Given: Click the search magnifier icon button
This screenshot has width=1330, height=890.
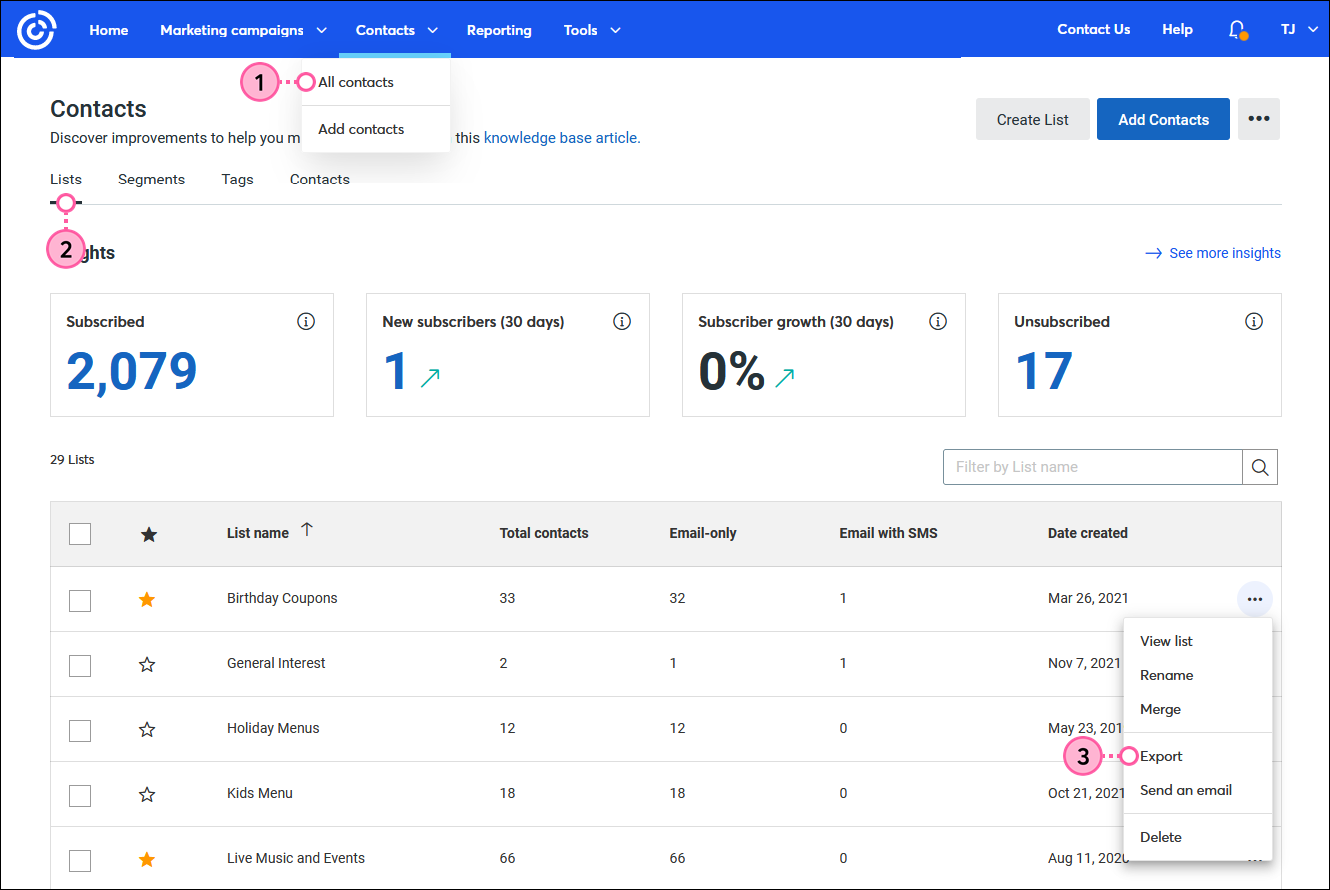Looking at the screenshot, I should click(1260, 467).
